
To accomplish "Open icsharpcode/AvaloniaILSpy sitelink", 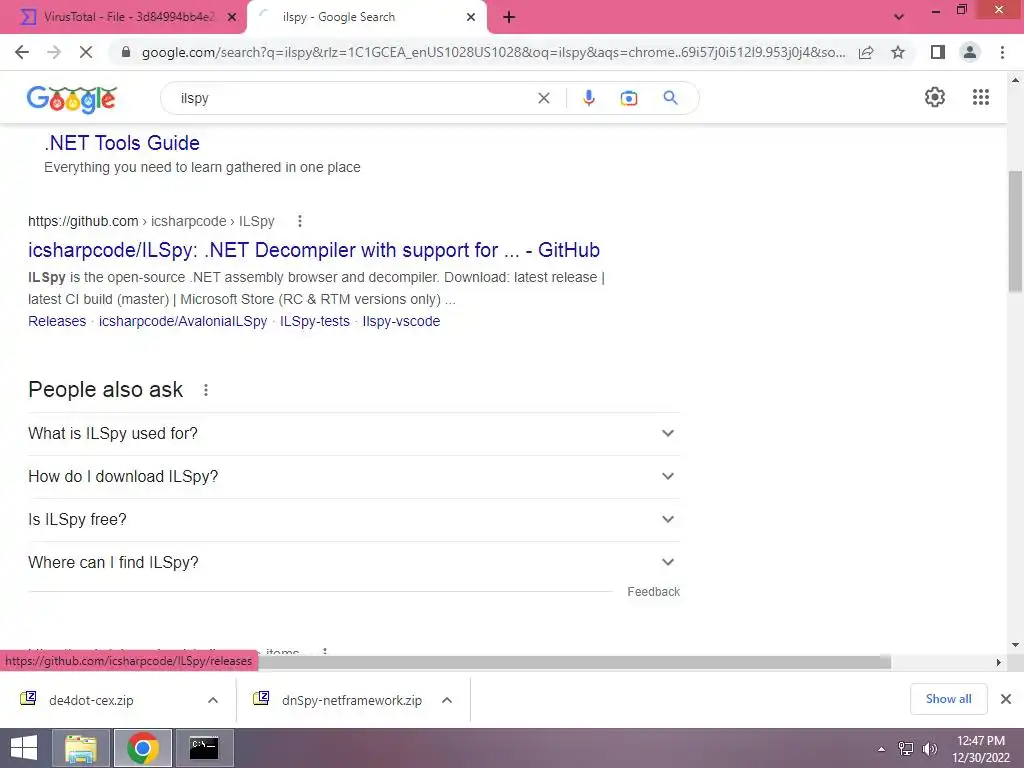I will [x=183, y=321].
